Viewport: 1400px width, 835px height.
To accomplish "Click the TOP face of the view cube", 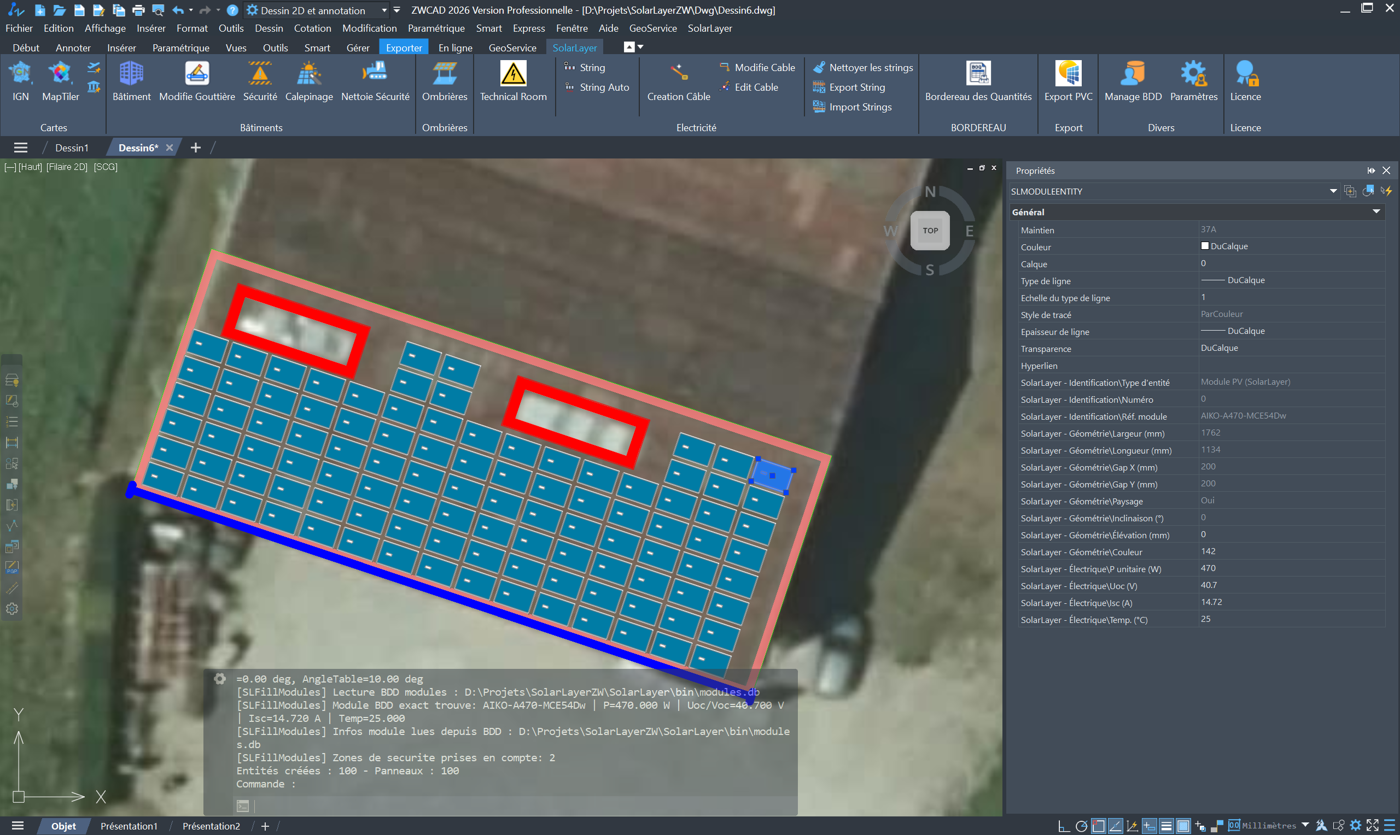I will (930, 231).
